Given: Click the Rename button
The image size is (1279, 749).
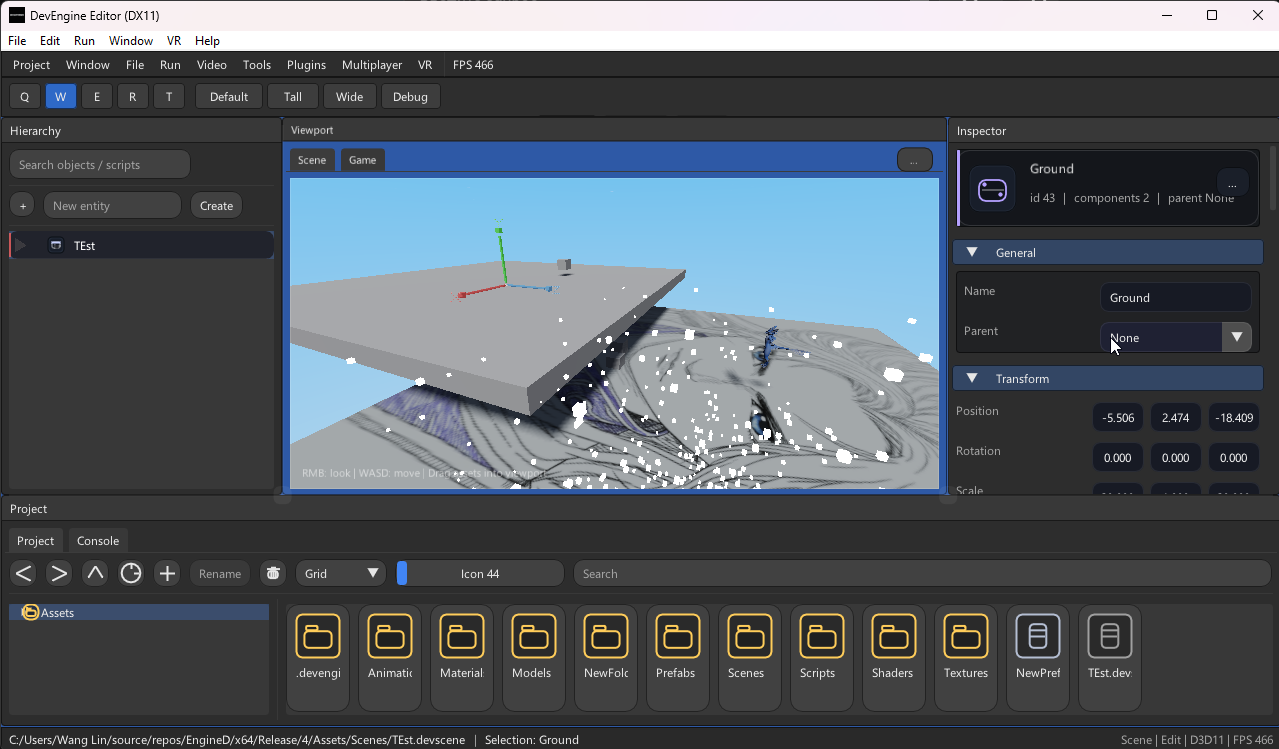Looking at the screenshot, I should [x=220, y=573].
